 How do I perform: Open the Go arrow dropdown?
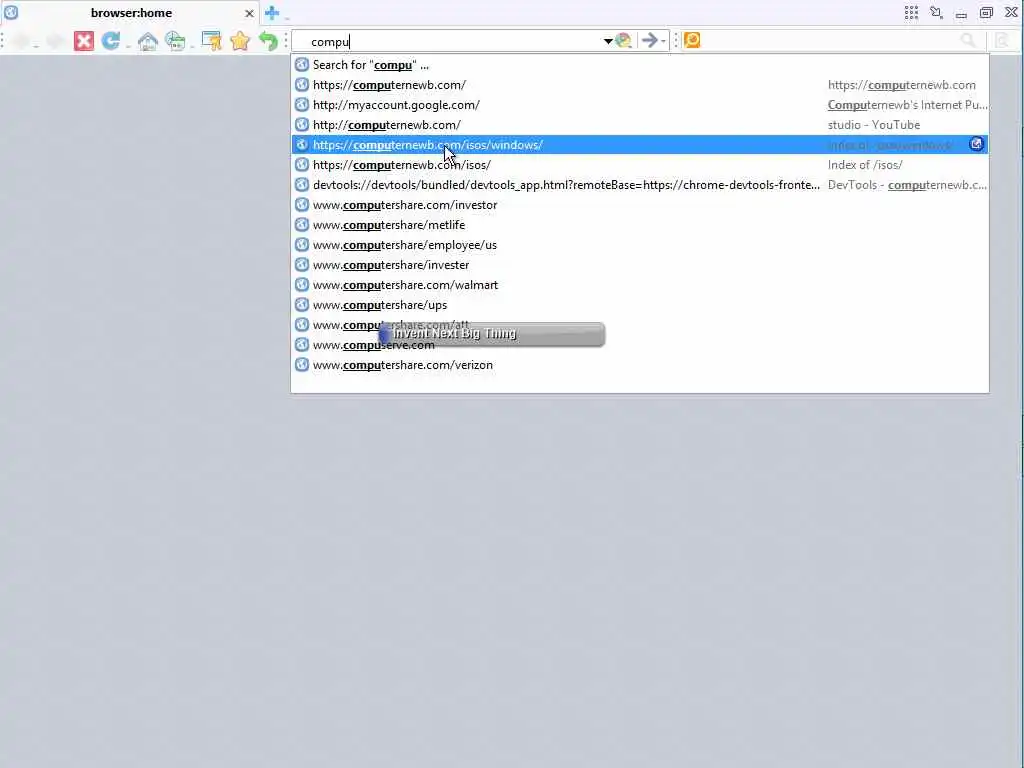(x=664, y=41)
